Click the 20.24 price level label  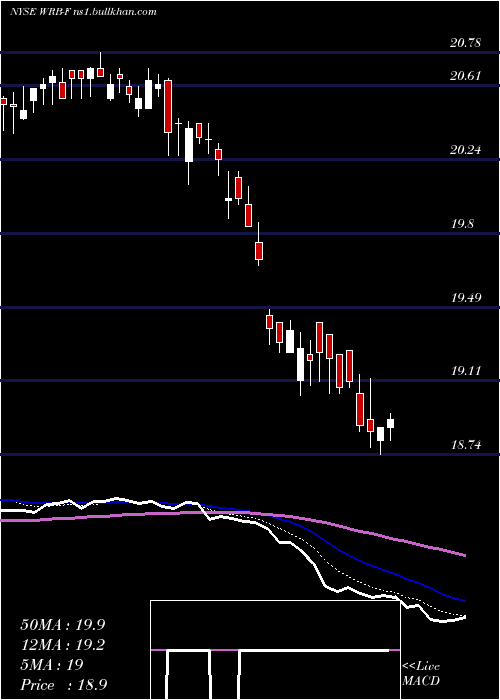466,150
